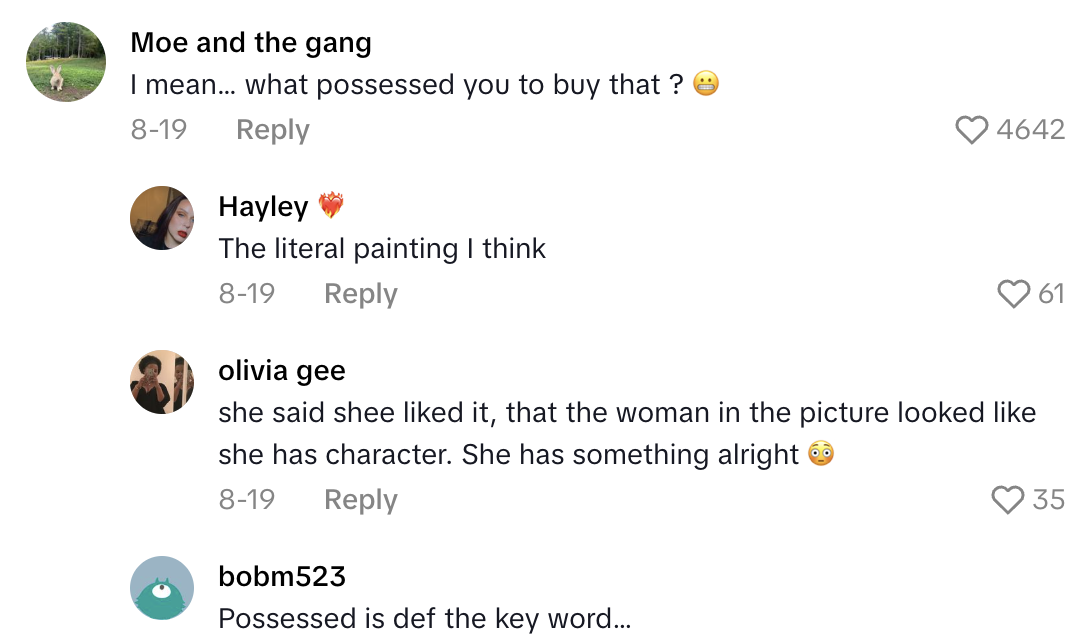Open Moe and the gang's profile avatar
The image size is (1088, 640).
[65, 62]
